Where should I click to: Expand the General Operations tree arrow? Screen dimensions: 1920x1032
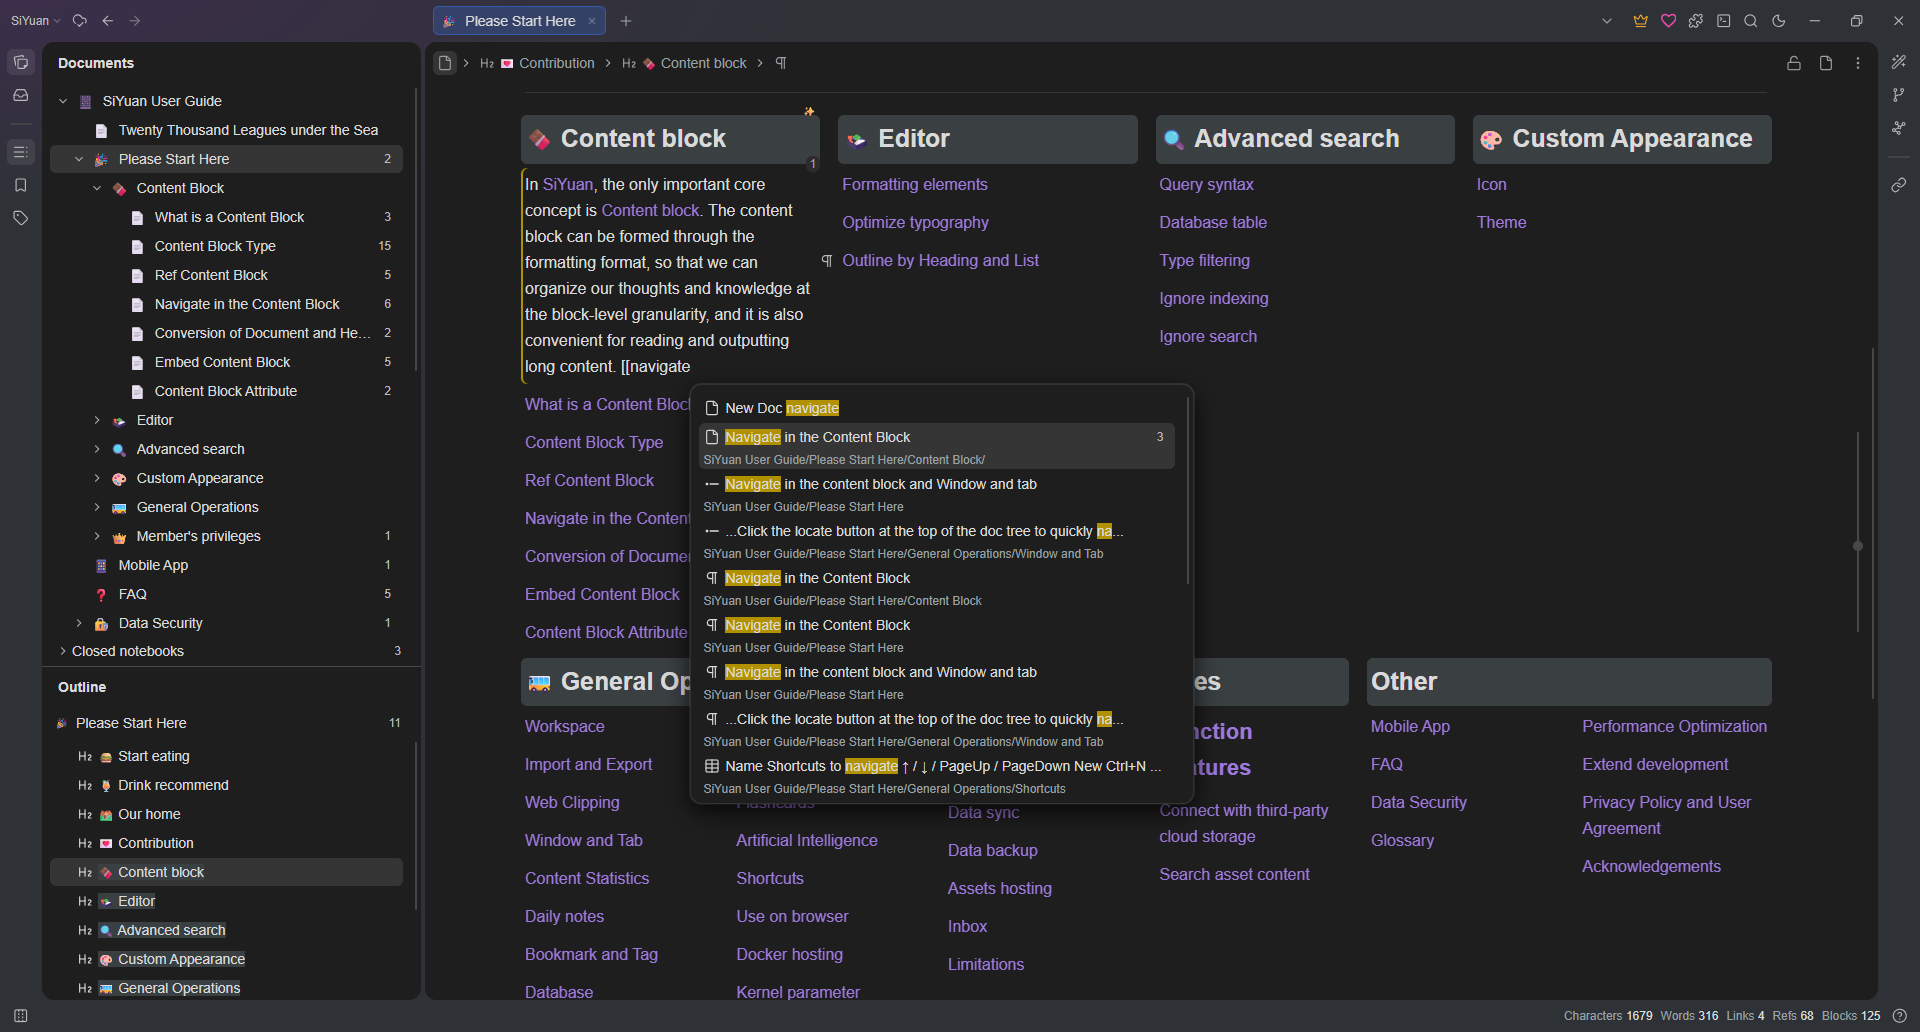pyautogui.click(x=97, y=507)
